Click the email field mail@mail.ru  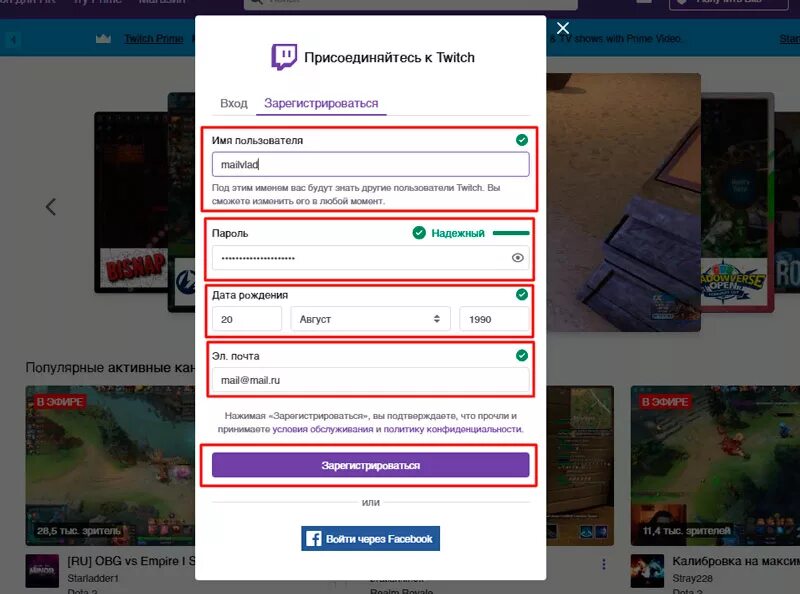tap(370, 380)
